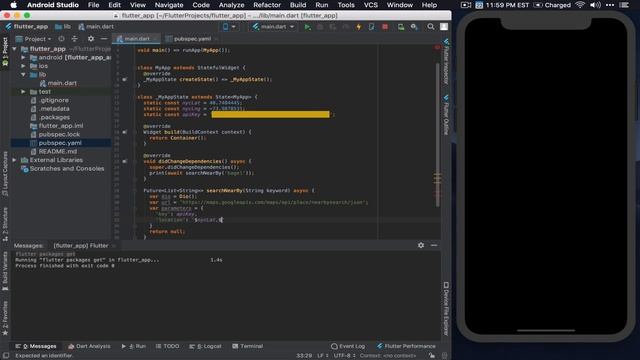Open the VCS menu
This screenshot has height=360, width=640.
click(x=371, y=5)
